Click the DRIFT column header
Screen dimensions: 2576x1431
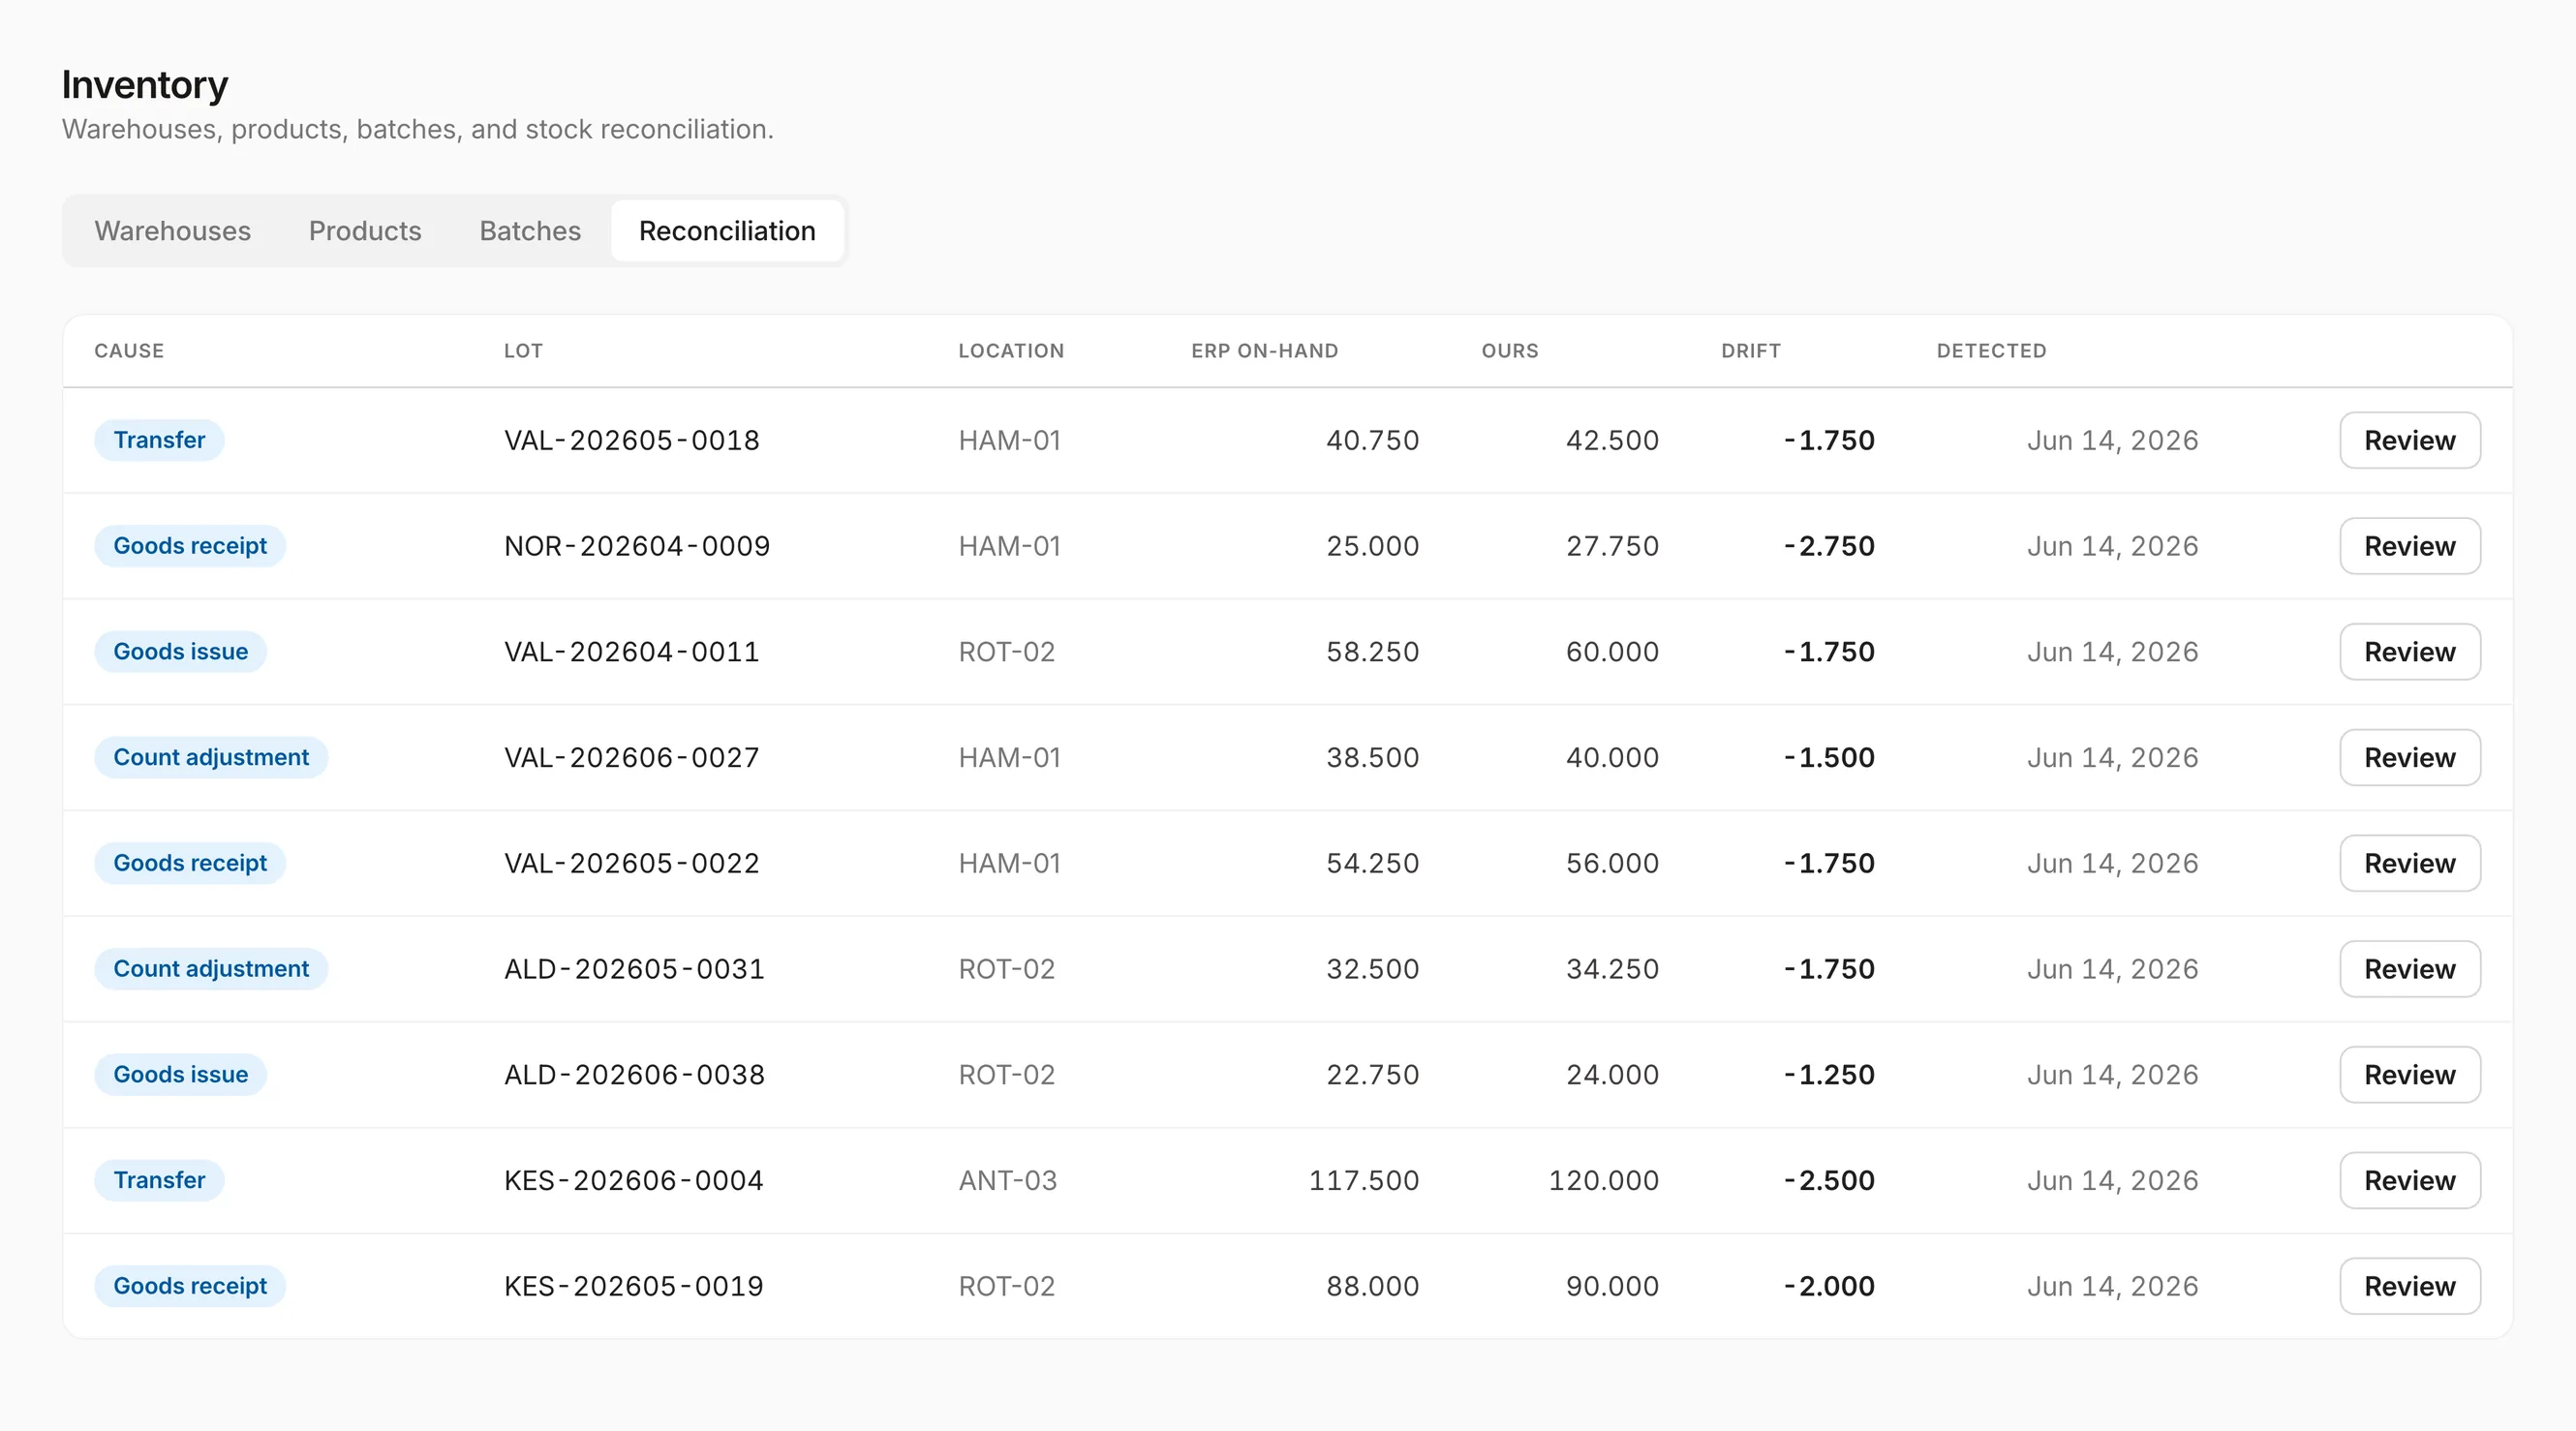1751,351
